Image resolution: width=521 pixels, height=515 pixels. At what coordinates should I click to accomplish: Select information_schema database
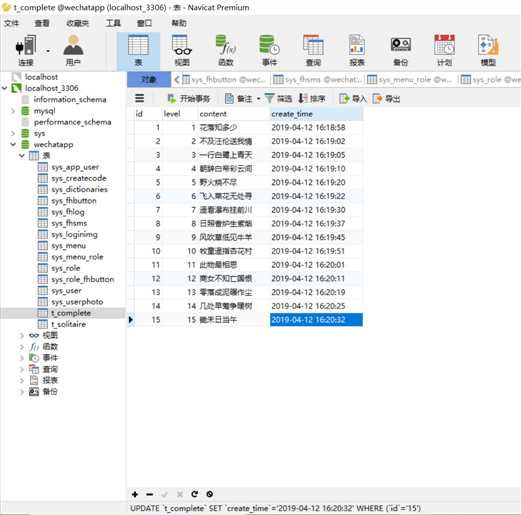[70, 99]
